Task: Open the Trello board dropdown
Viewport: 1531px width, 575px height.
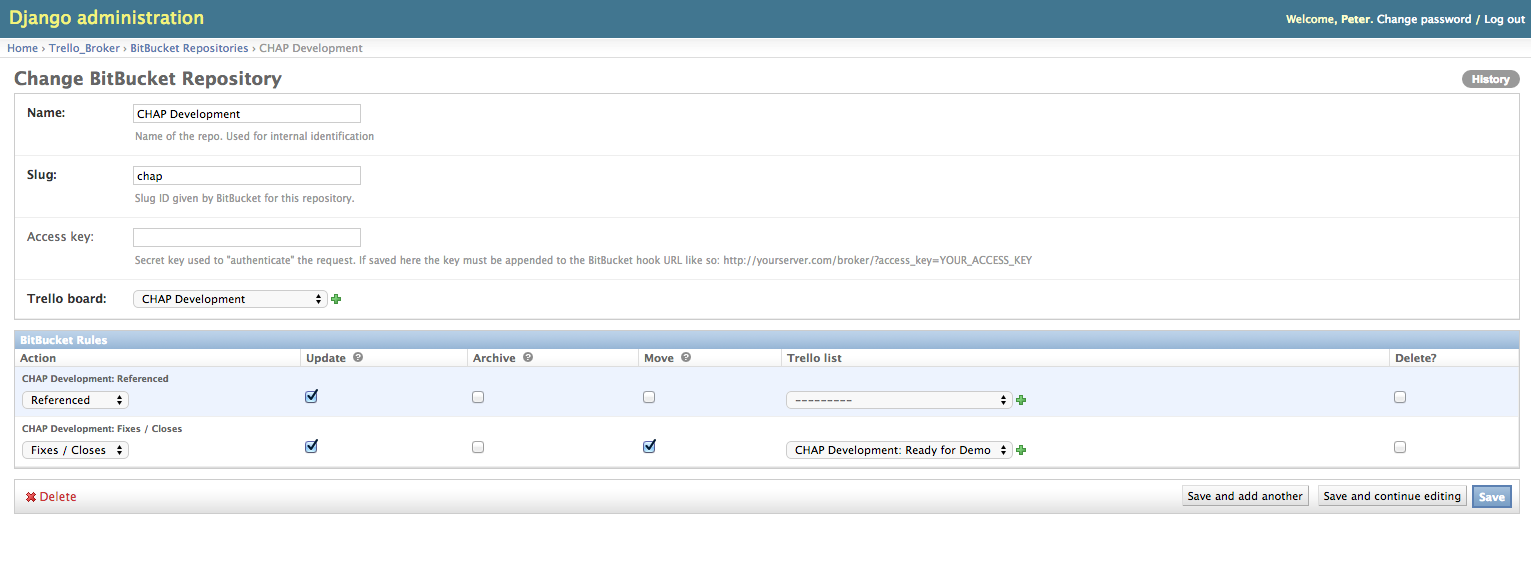Action: 230,299
